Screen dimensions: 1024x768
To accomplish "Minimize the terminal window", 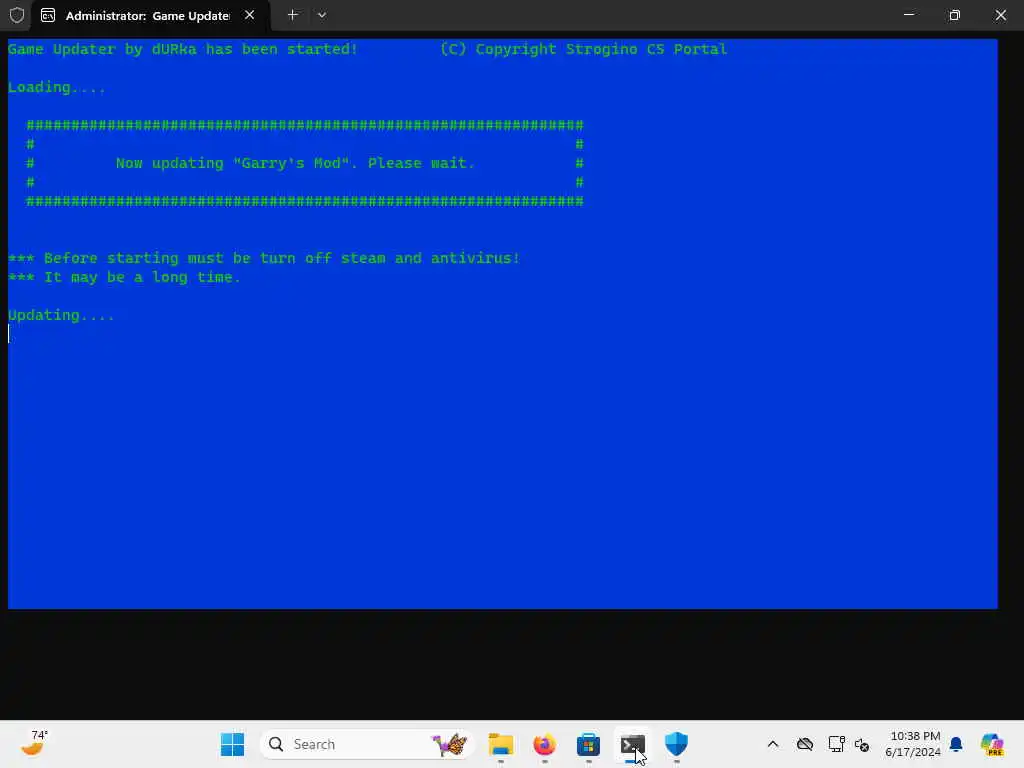I will [908, 15].
